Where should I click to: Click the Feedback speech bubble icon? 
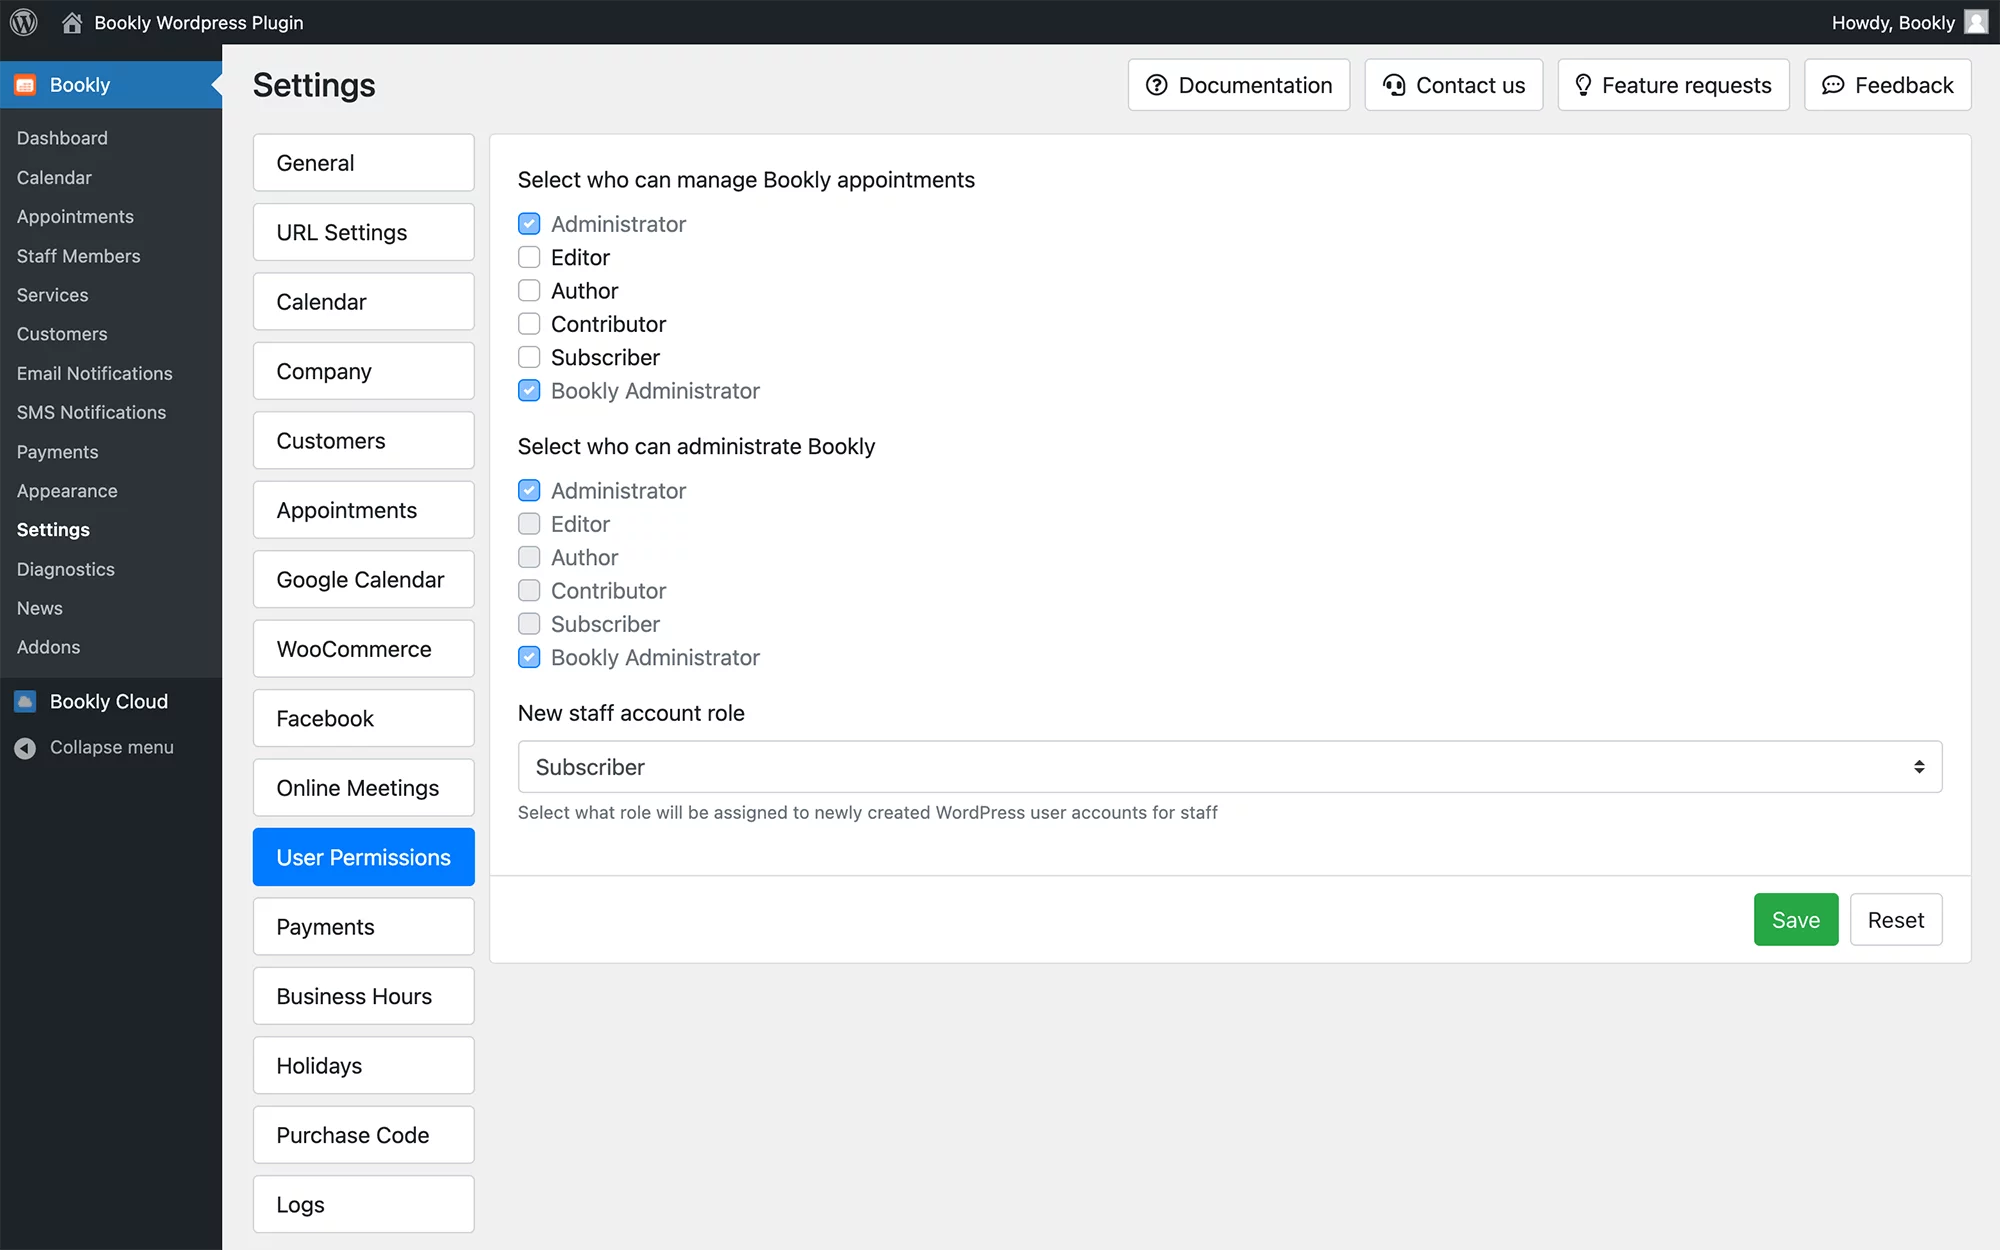click(1833, 85)
